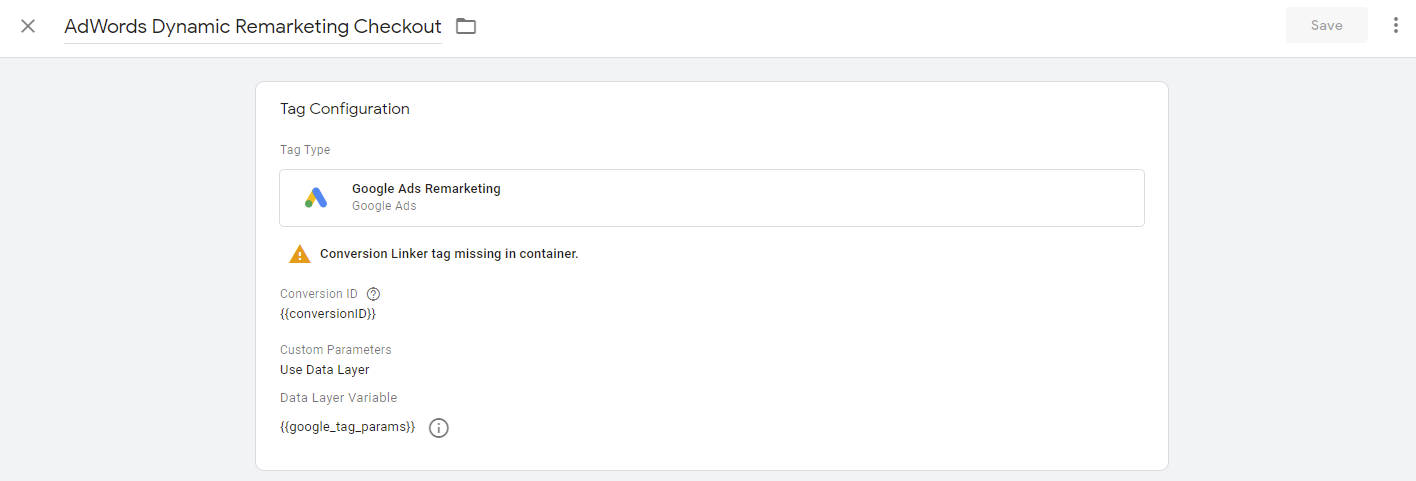
Task: Close the tag editor with the X icon
Action: point(28,26)
